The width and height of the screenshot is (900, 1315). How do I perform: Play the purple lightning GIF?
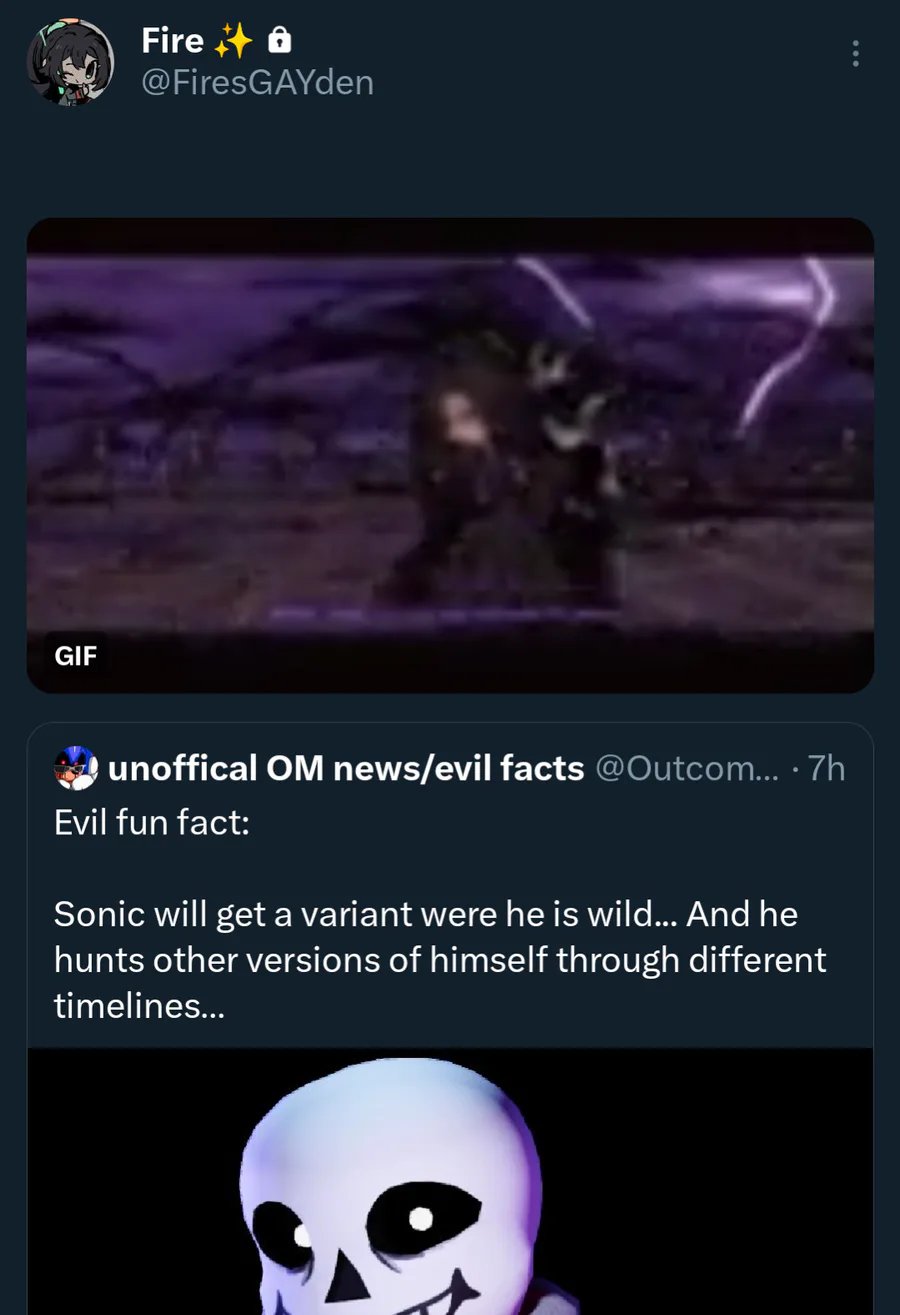[x=450, y=455]
